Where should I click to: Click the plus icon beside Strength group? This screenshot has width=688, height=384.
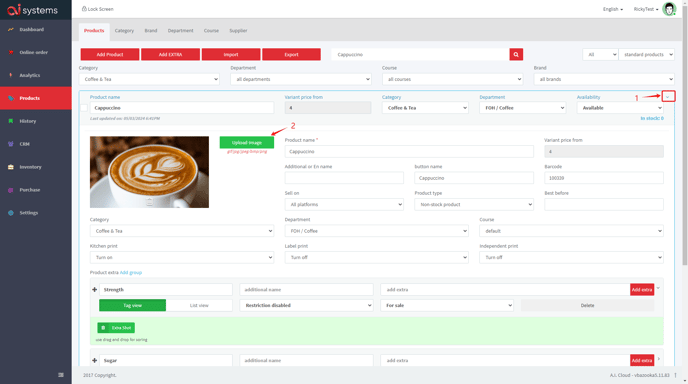(94, 290)
